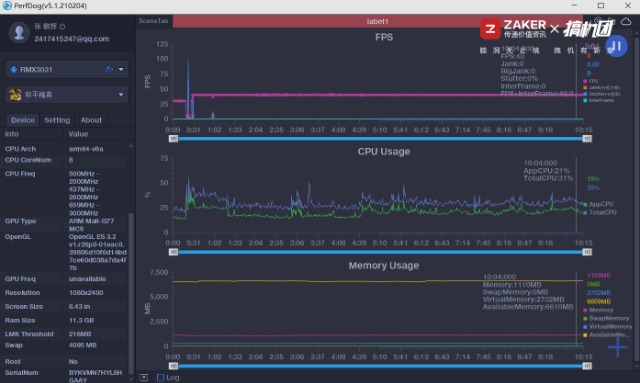Screen dimensions: 640x383
Task: Click the RMX3031 device connection icon
Action: pos(13,69)
